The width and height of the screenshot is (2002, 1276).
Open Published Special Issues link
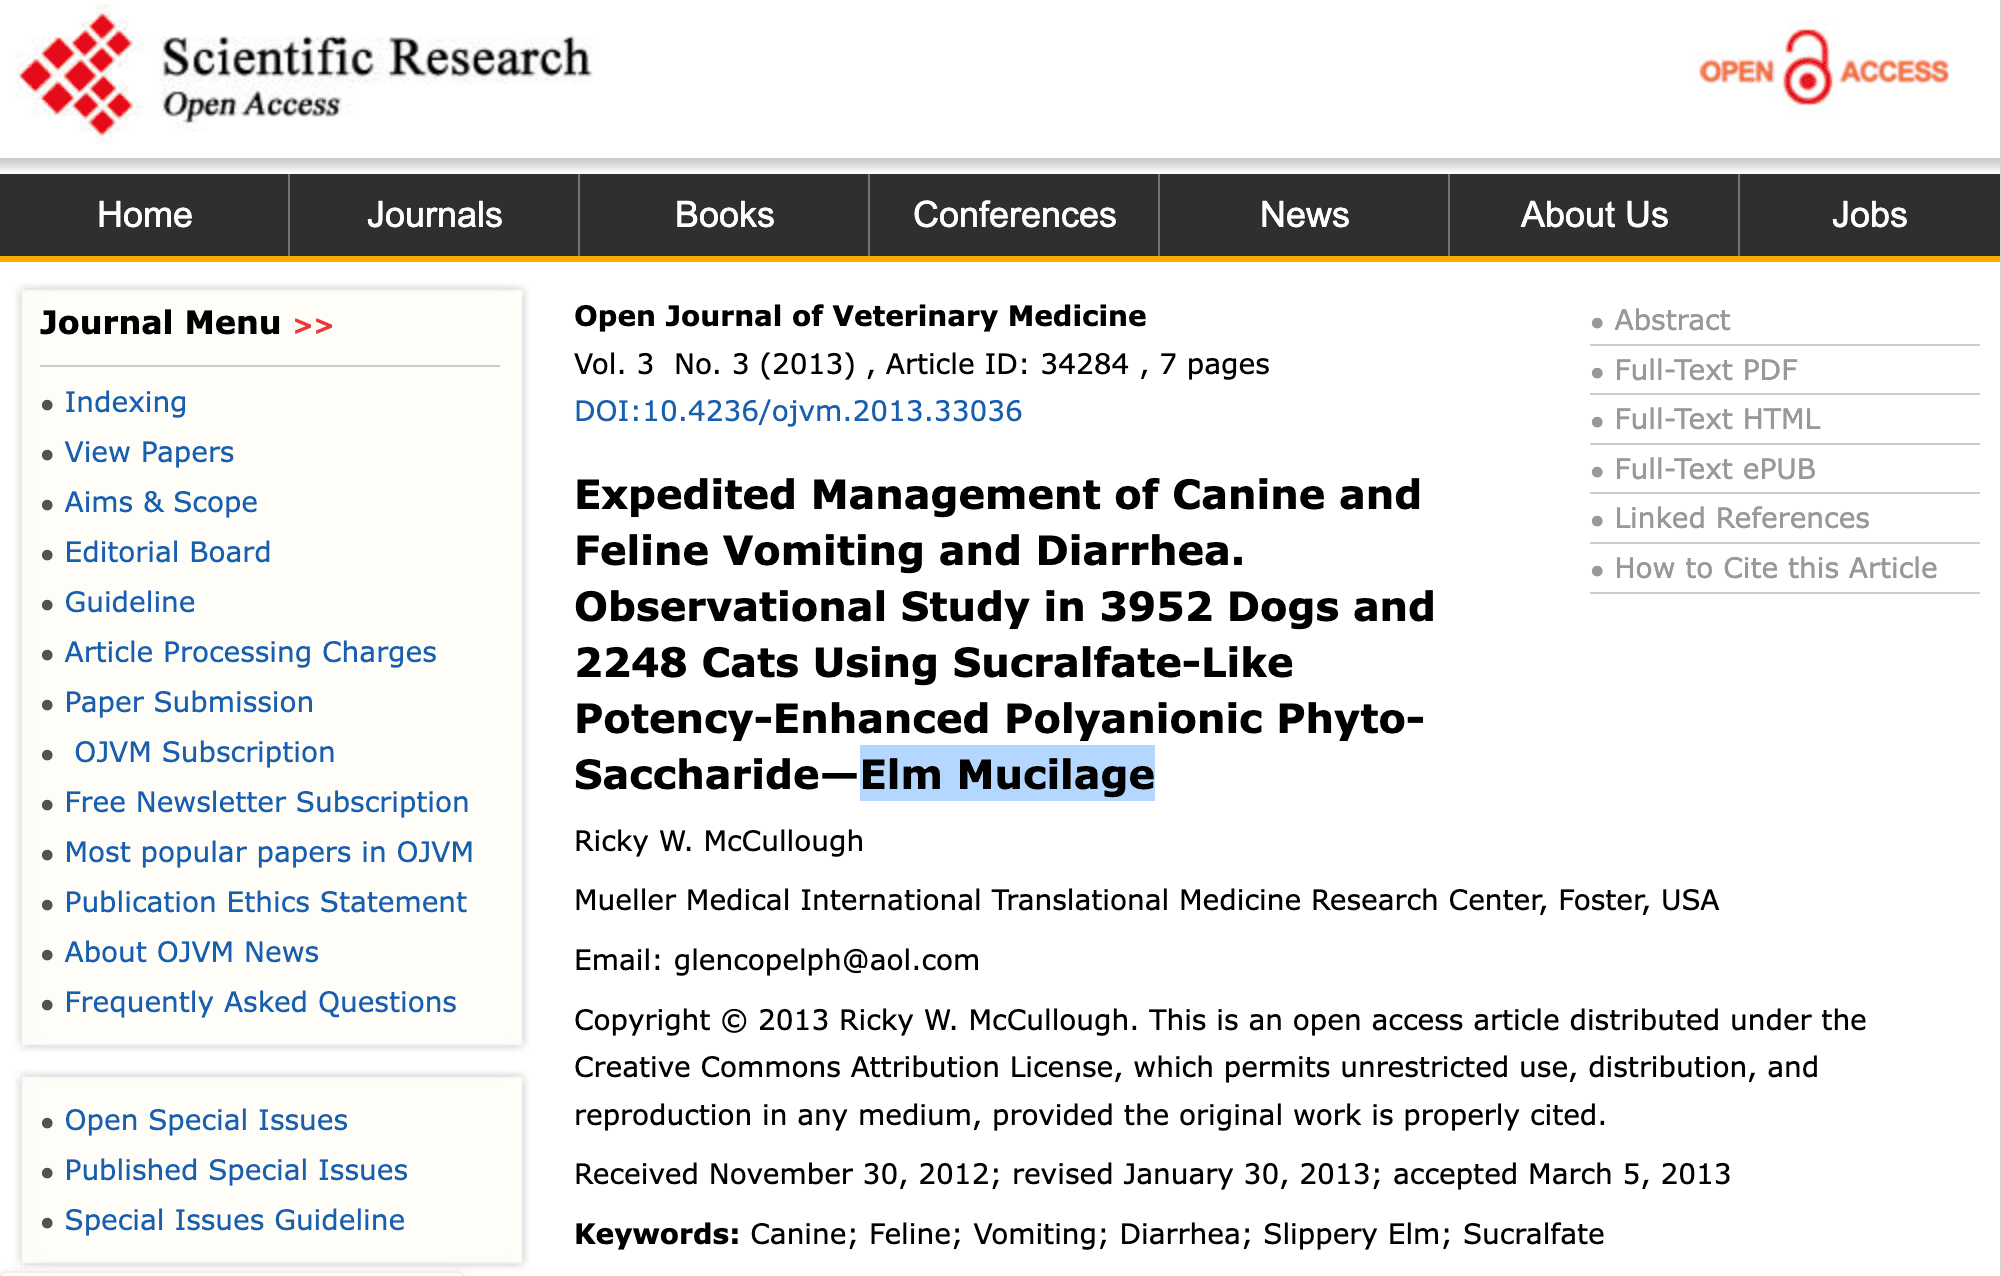(x=236, y=1170)
